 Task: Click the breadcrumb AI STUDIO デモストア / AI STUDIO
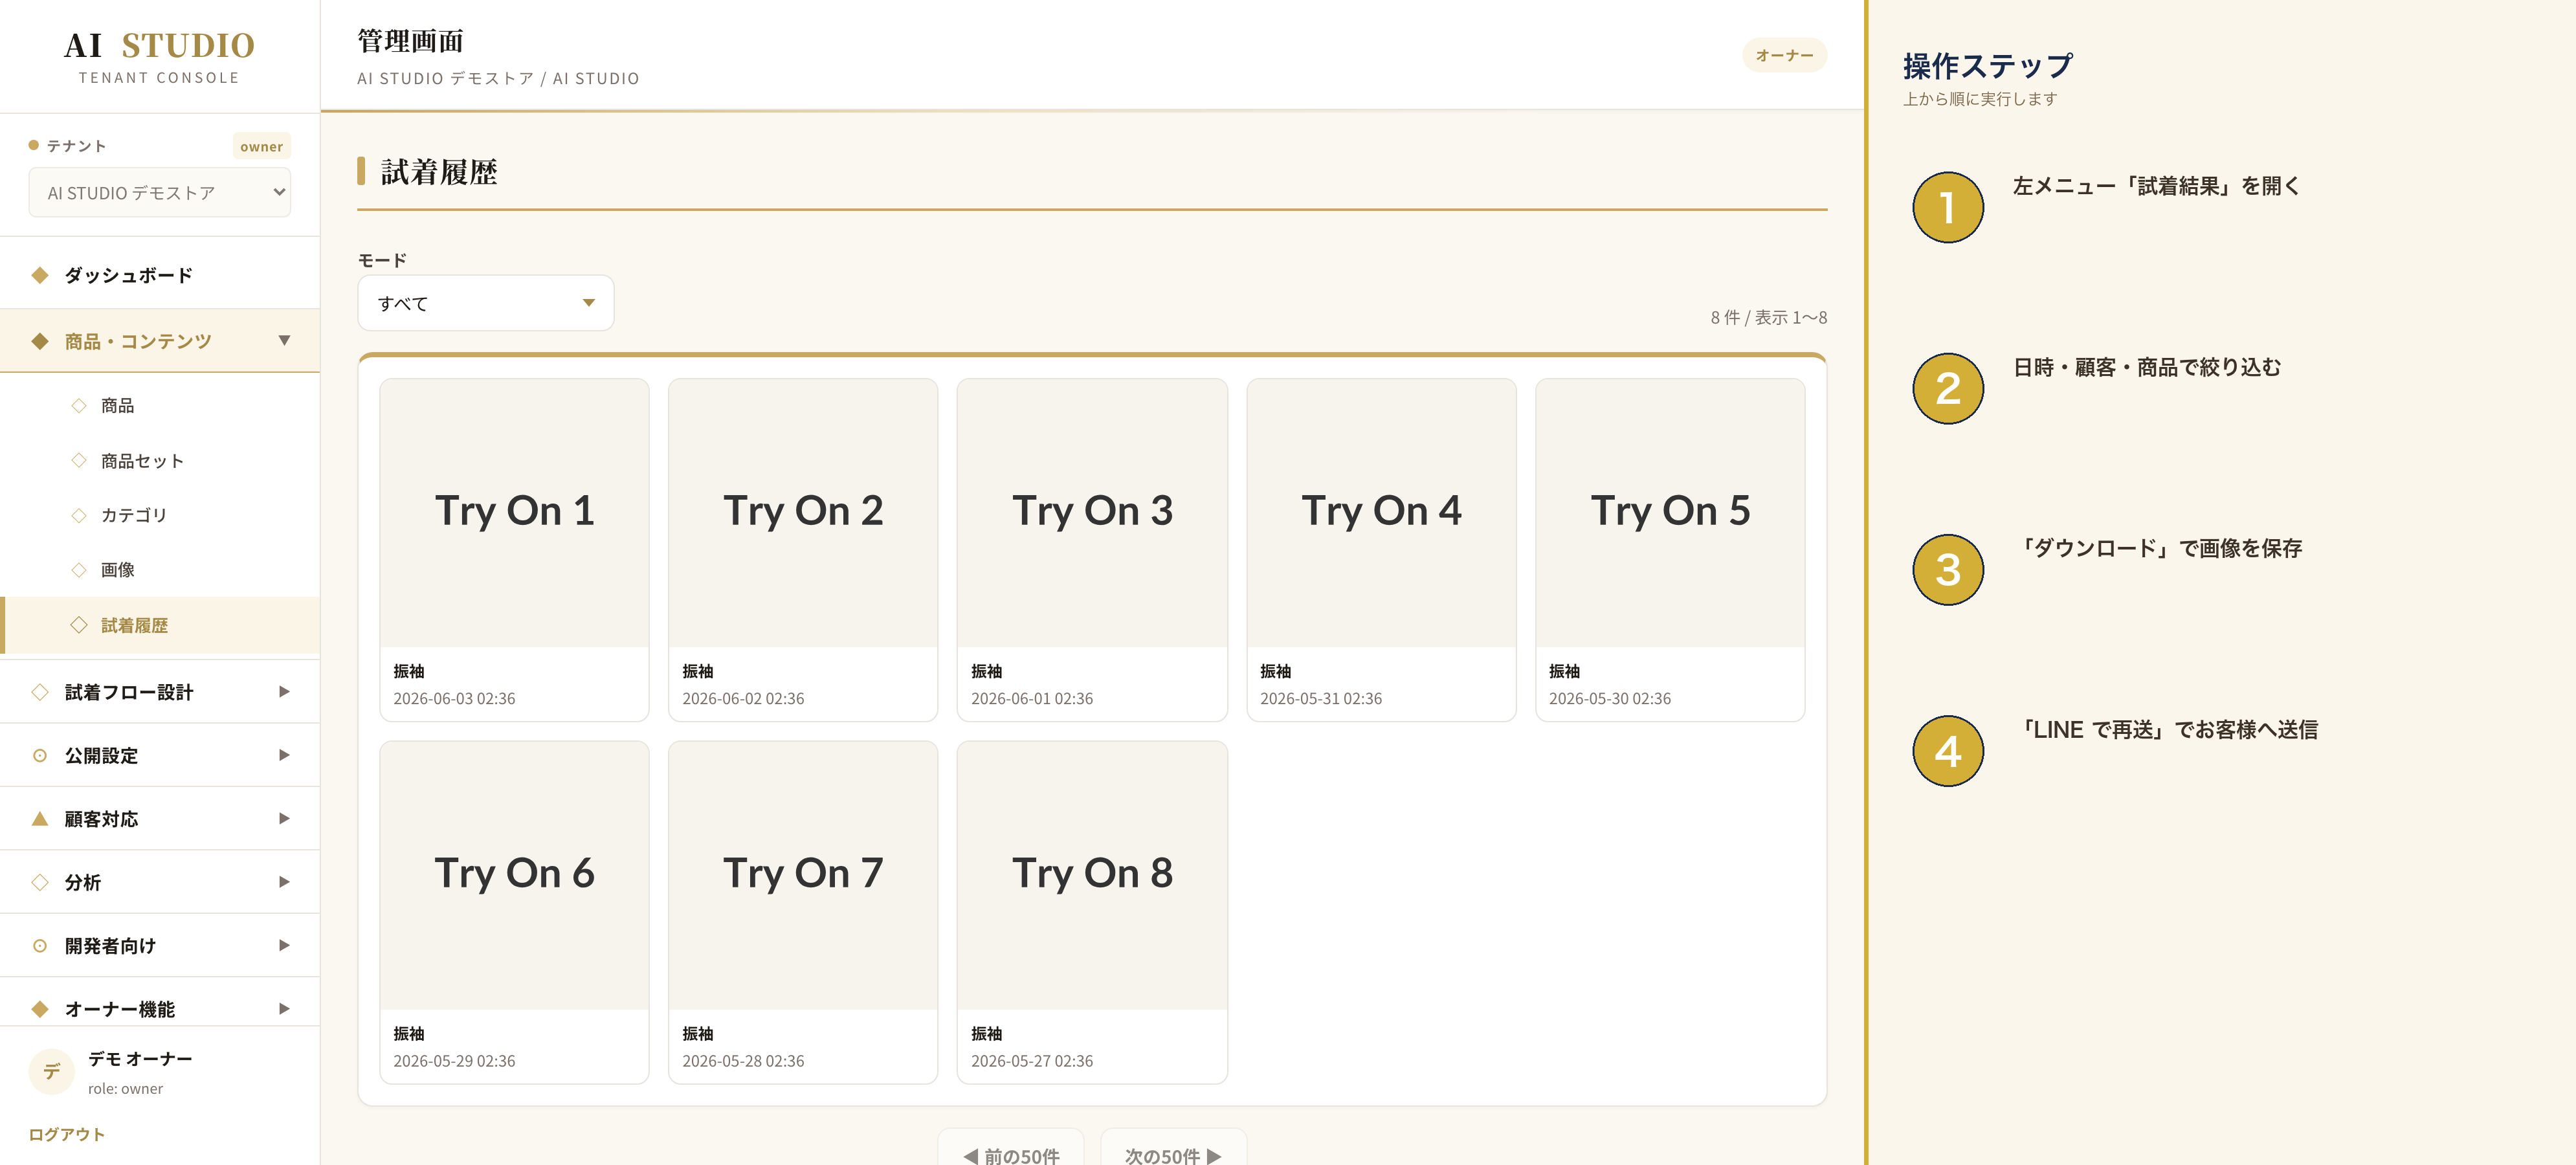[x=498, y=78]
